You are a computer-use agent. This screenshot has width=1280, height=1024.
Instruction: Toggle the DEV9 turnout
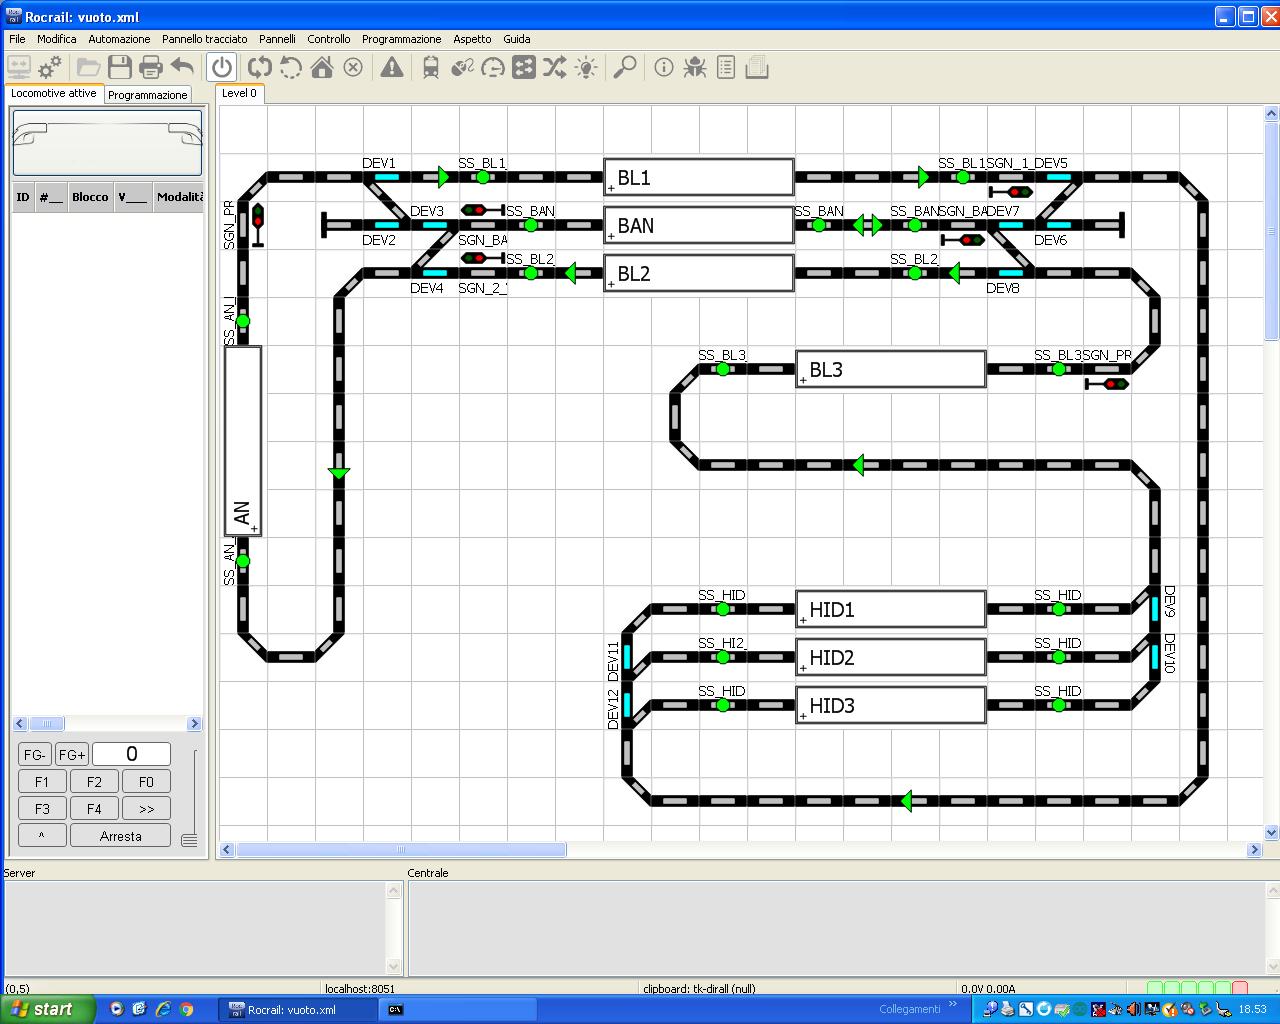tap(1154, 607)
